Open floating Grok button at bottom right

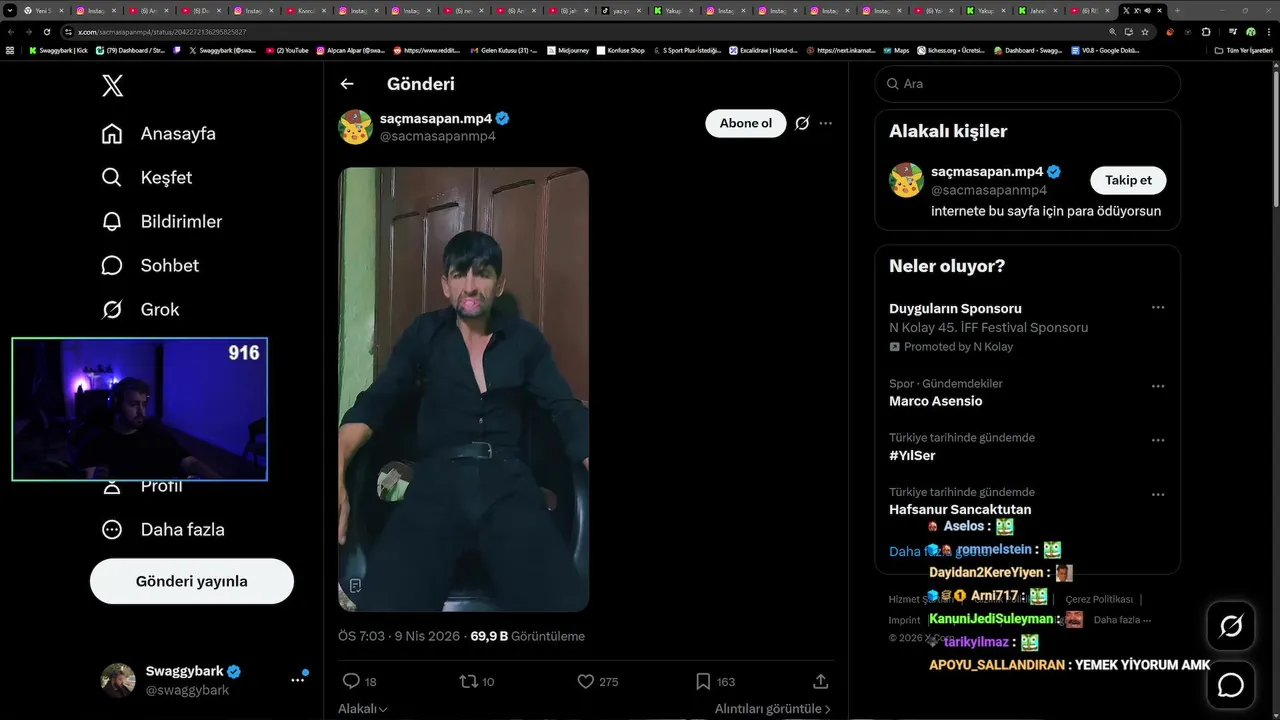coord(1231,626)
